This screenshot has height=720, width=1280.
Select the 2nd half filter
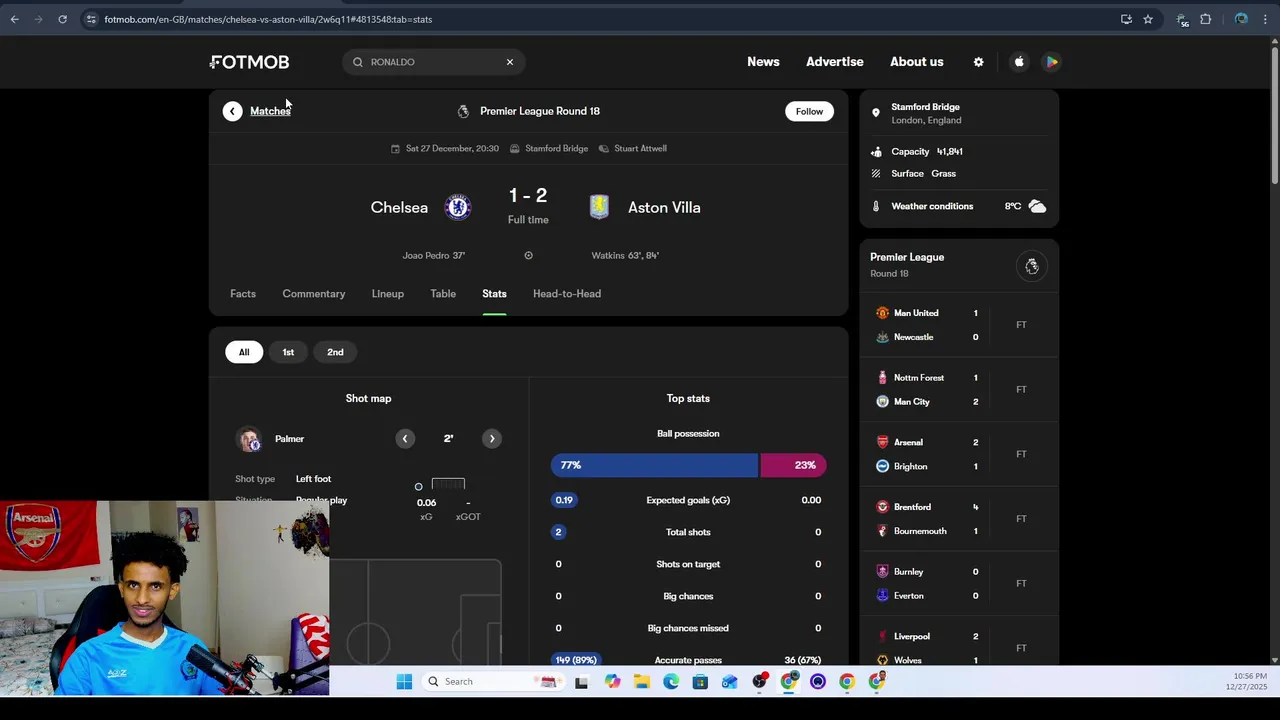[335, 352]
